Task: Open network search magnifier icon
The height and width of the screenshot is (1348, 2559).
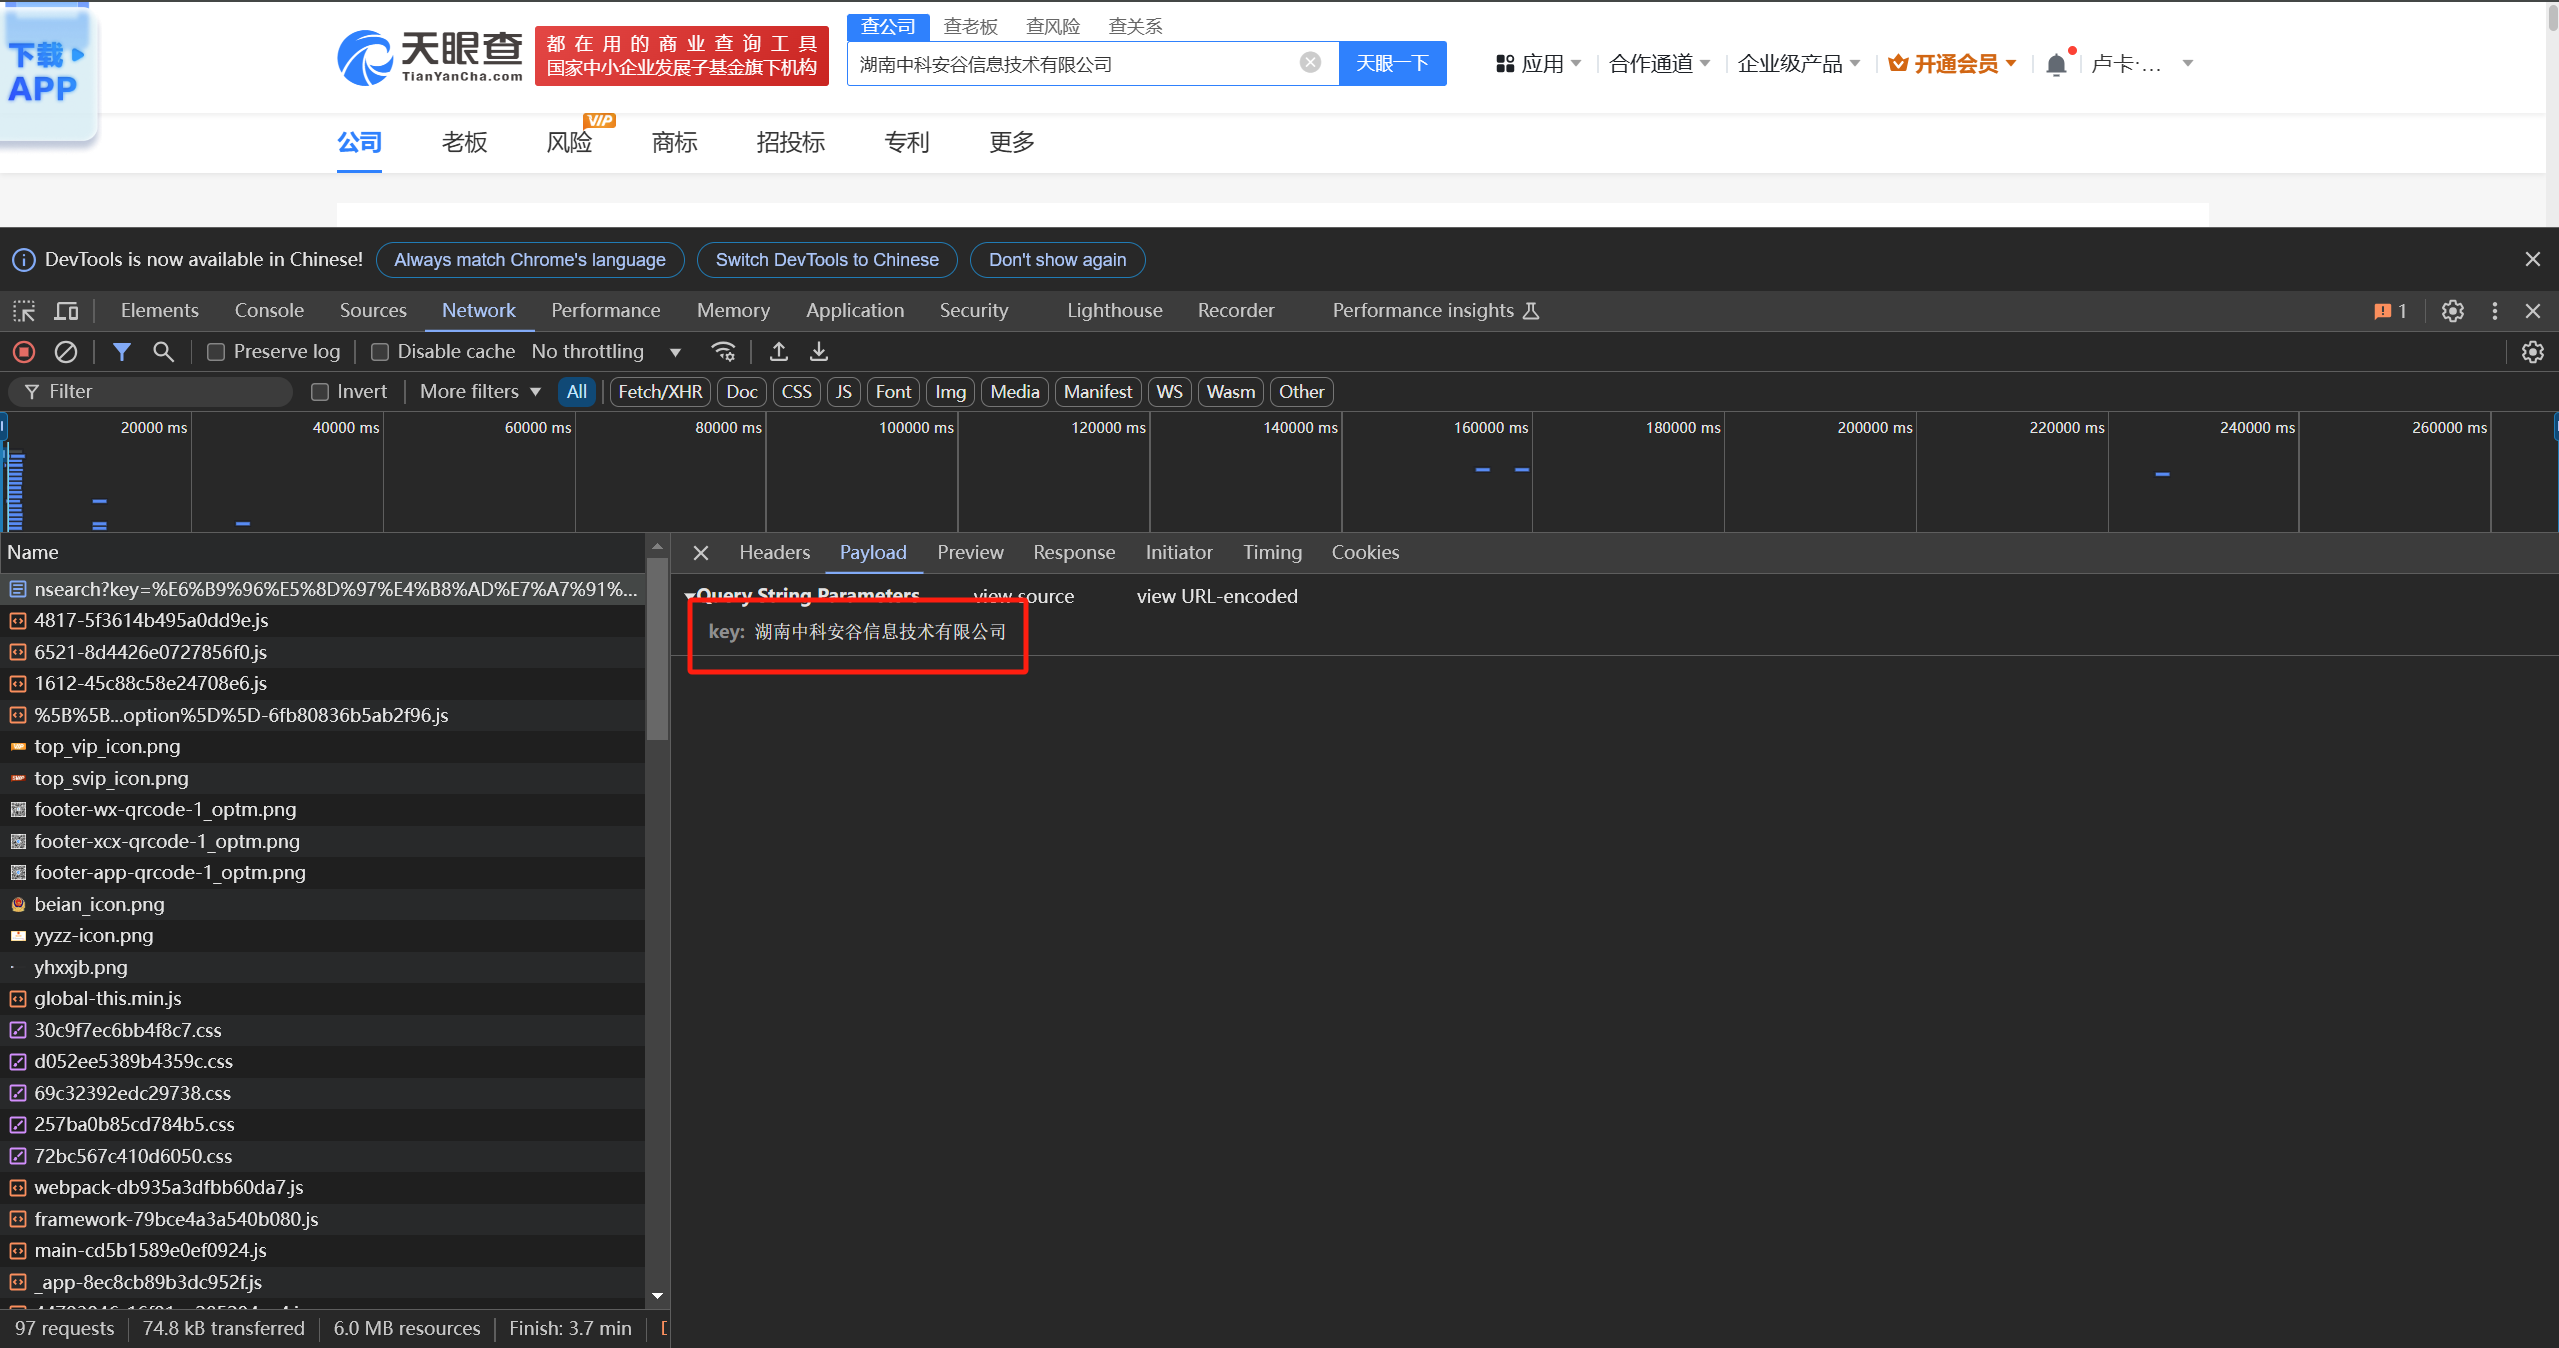Action: click(x=163, y=352)
